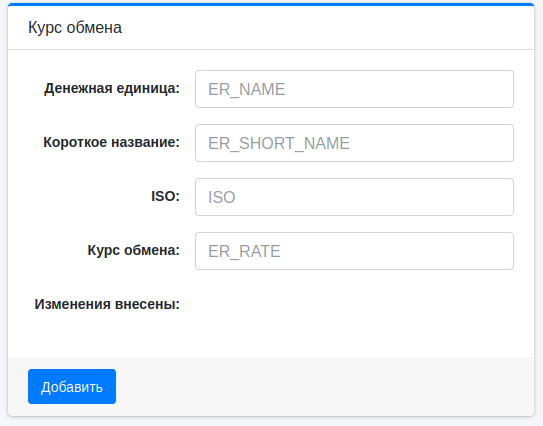The height and width of the screenshot is (426, 543).
Task: Click the blue top border of card
Action: pos(271,5)
